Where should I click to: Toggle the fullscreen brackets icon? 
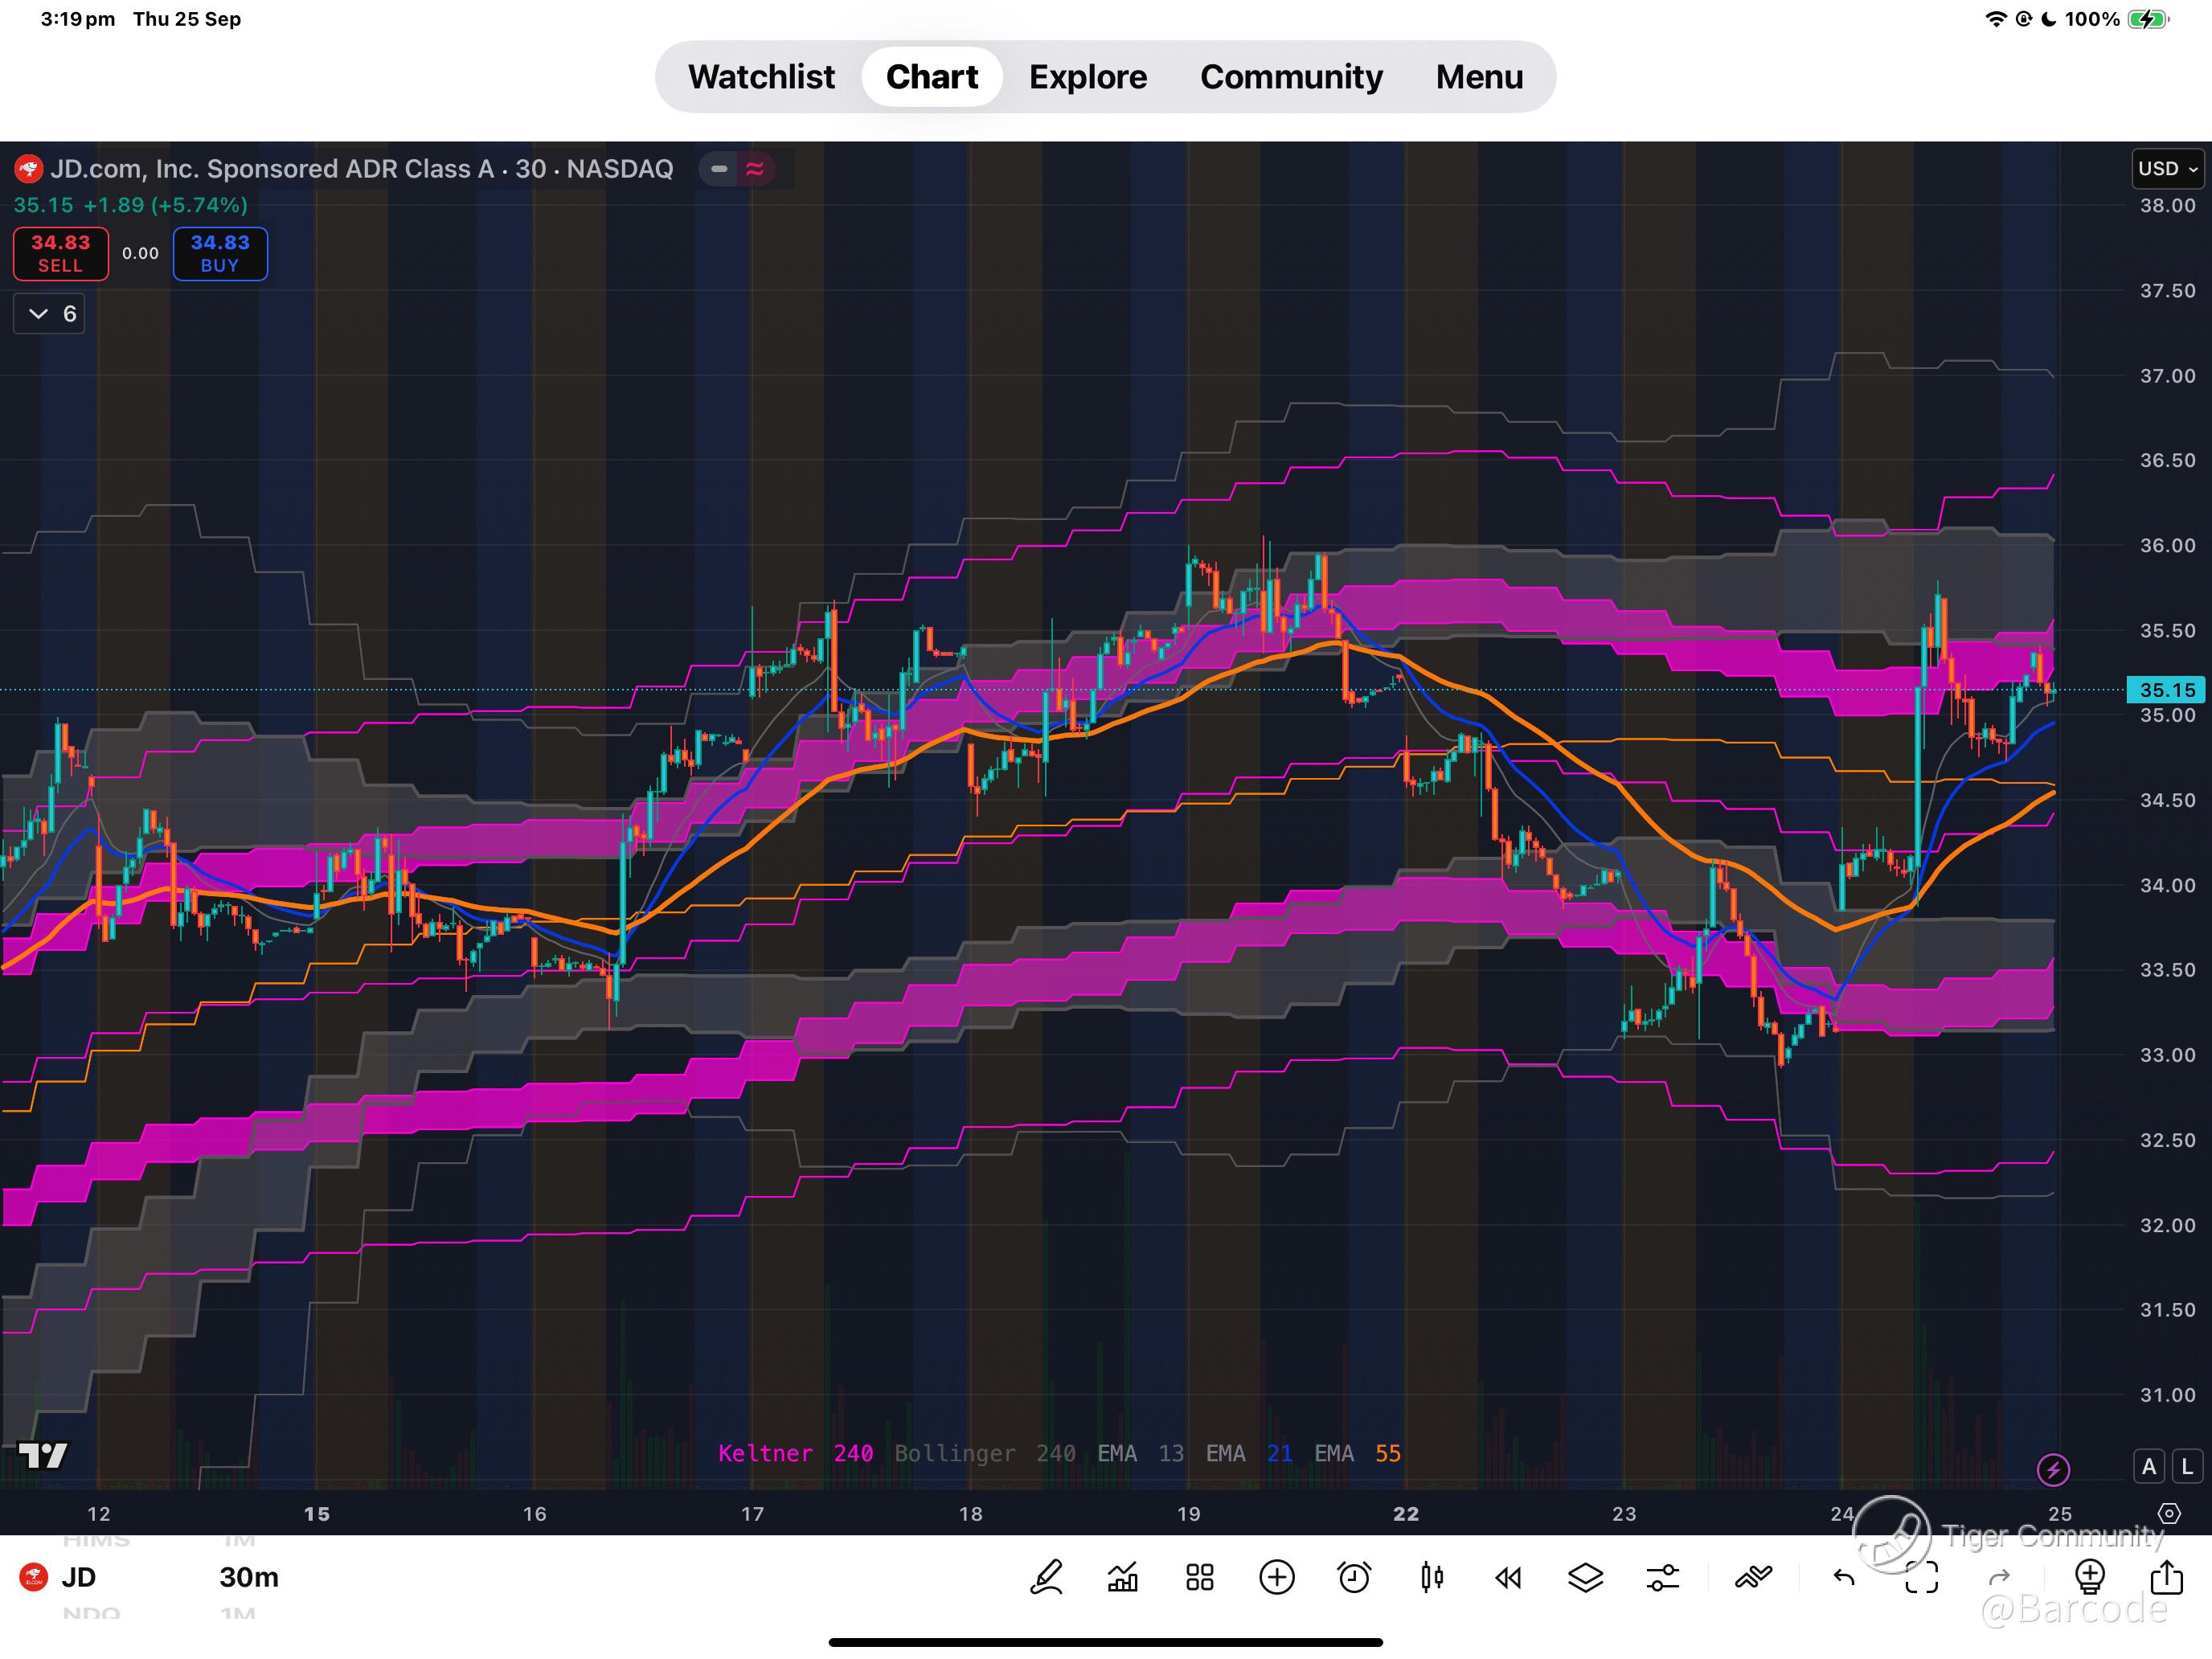pos(1921,1577)
